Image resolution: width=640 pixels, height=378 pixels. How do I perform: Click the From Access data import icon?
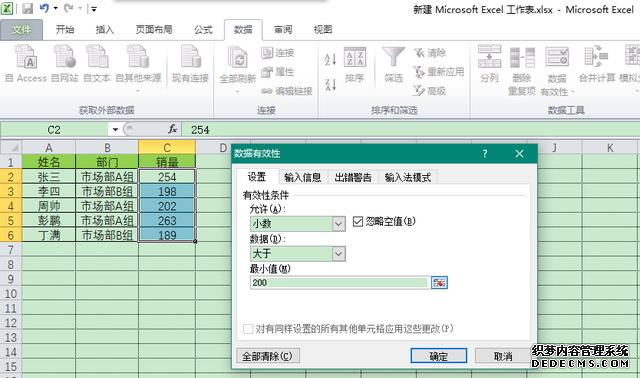(x=26, y=57)
